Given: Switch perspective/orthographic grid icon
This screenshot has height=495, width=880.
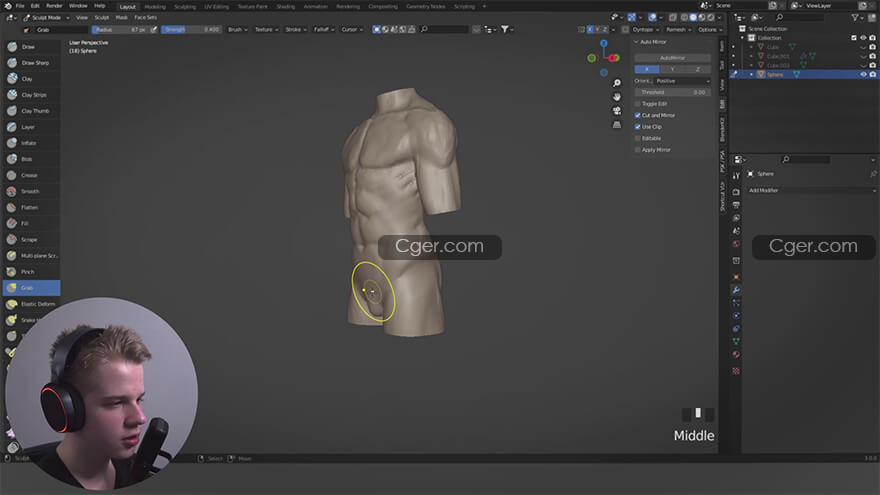Looking at the screenshot, I should 617,125.
